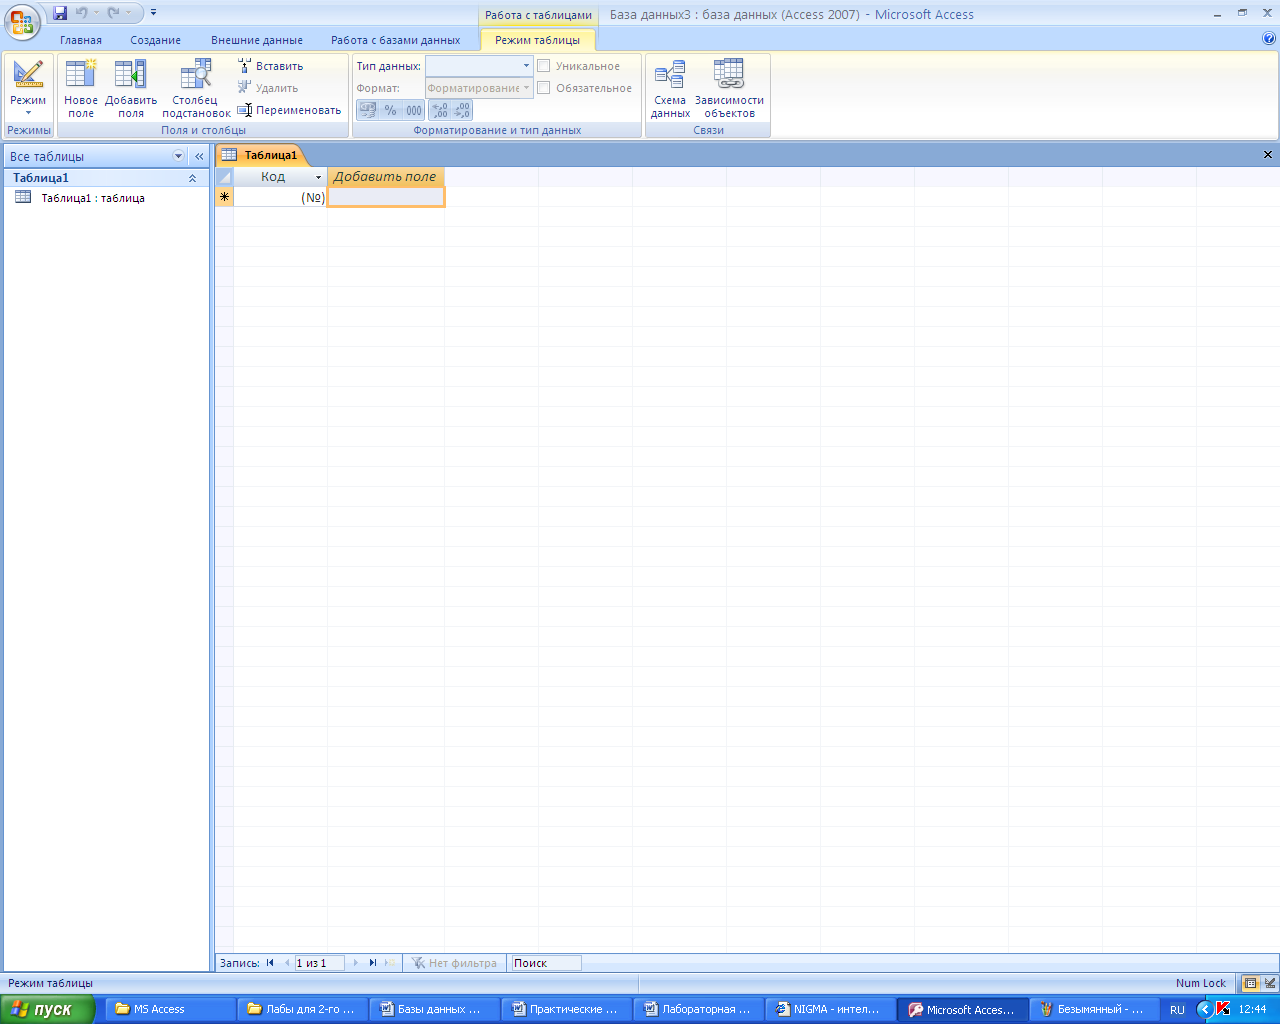Close the Таблица1 document window
This screenshot has height=1024, width=1280.
(1268, 155)
